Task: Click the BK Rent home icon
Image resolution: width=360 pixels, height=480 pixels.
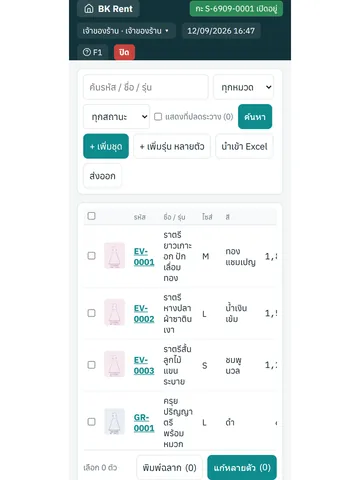Action: 89,9
